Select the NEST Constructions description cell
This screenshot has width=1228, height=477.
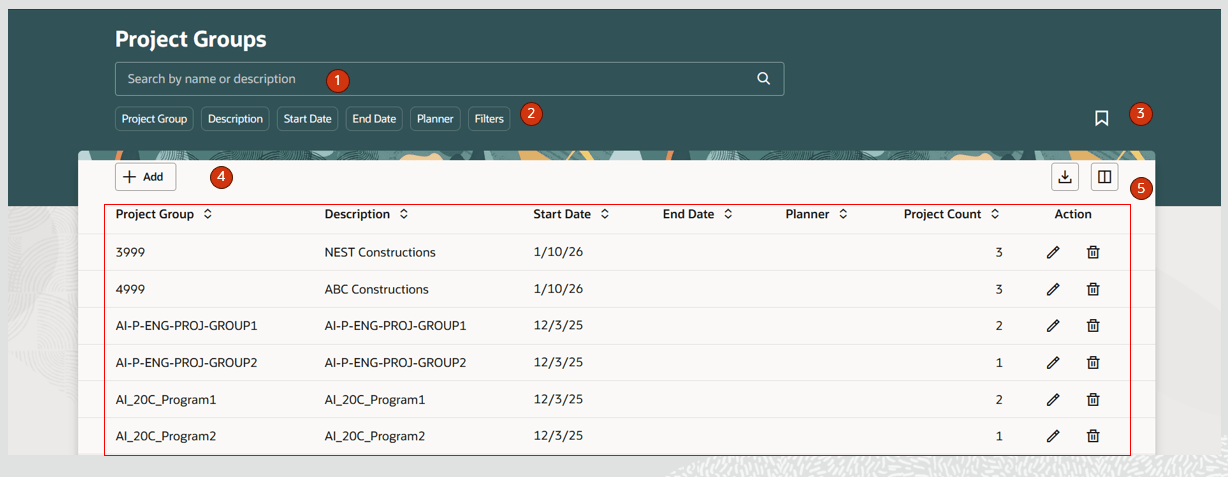[x=380, y=252]
